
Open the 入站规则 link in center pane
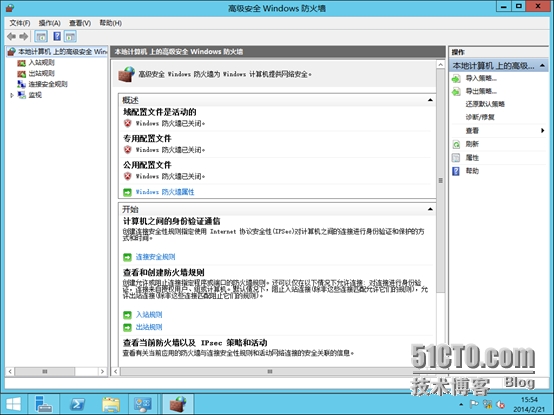(149, 315)
